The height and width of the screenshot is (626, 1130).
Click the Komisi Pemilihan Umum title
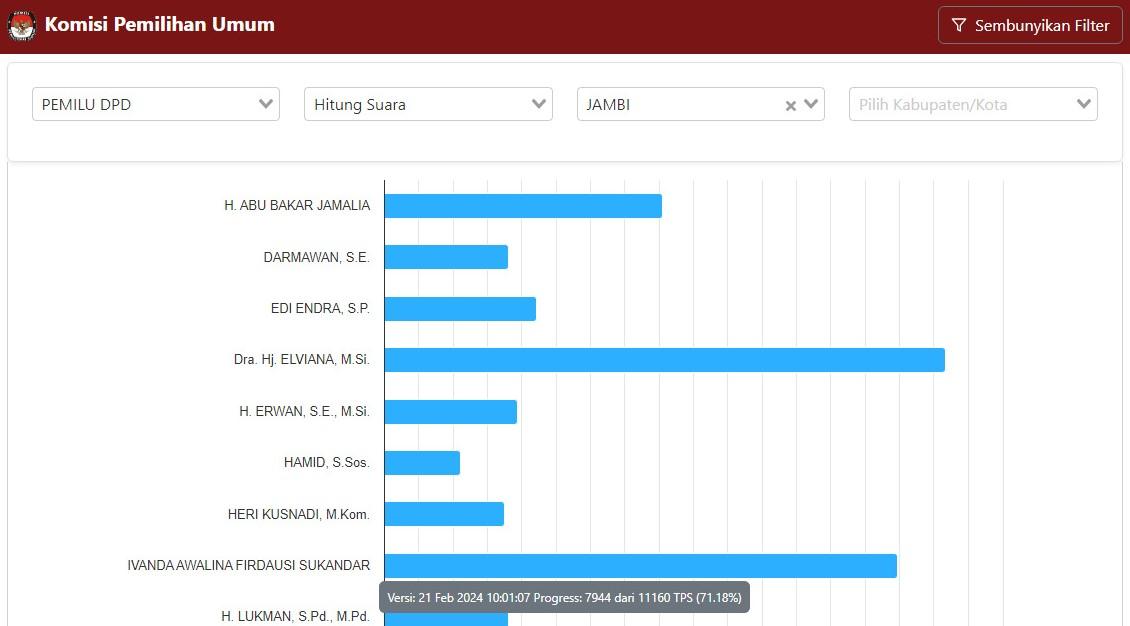pos(159,25)
